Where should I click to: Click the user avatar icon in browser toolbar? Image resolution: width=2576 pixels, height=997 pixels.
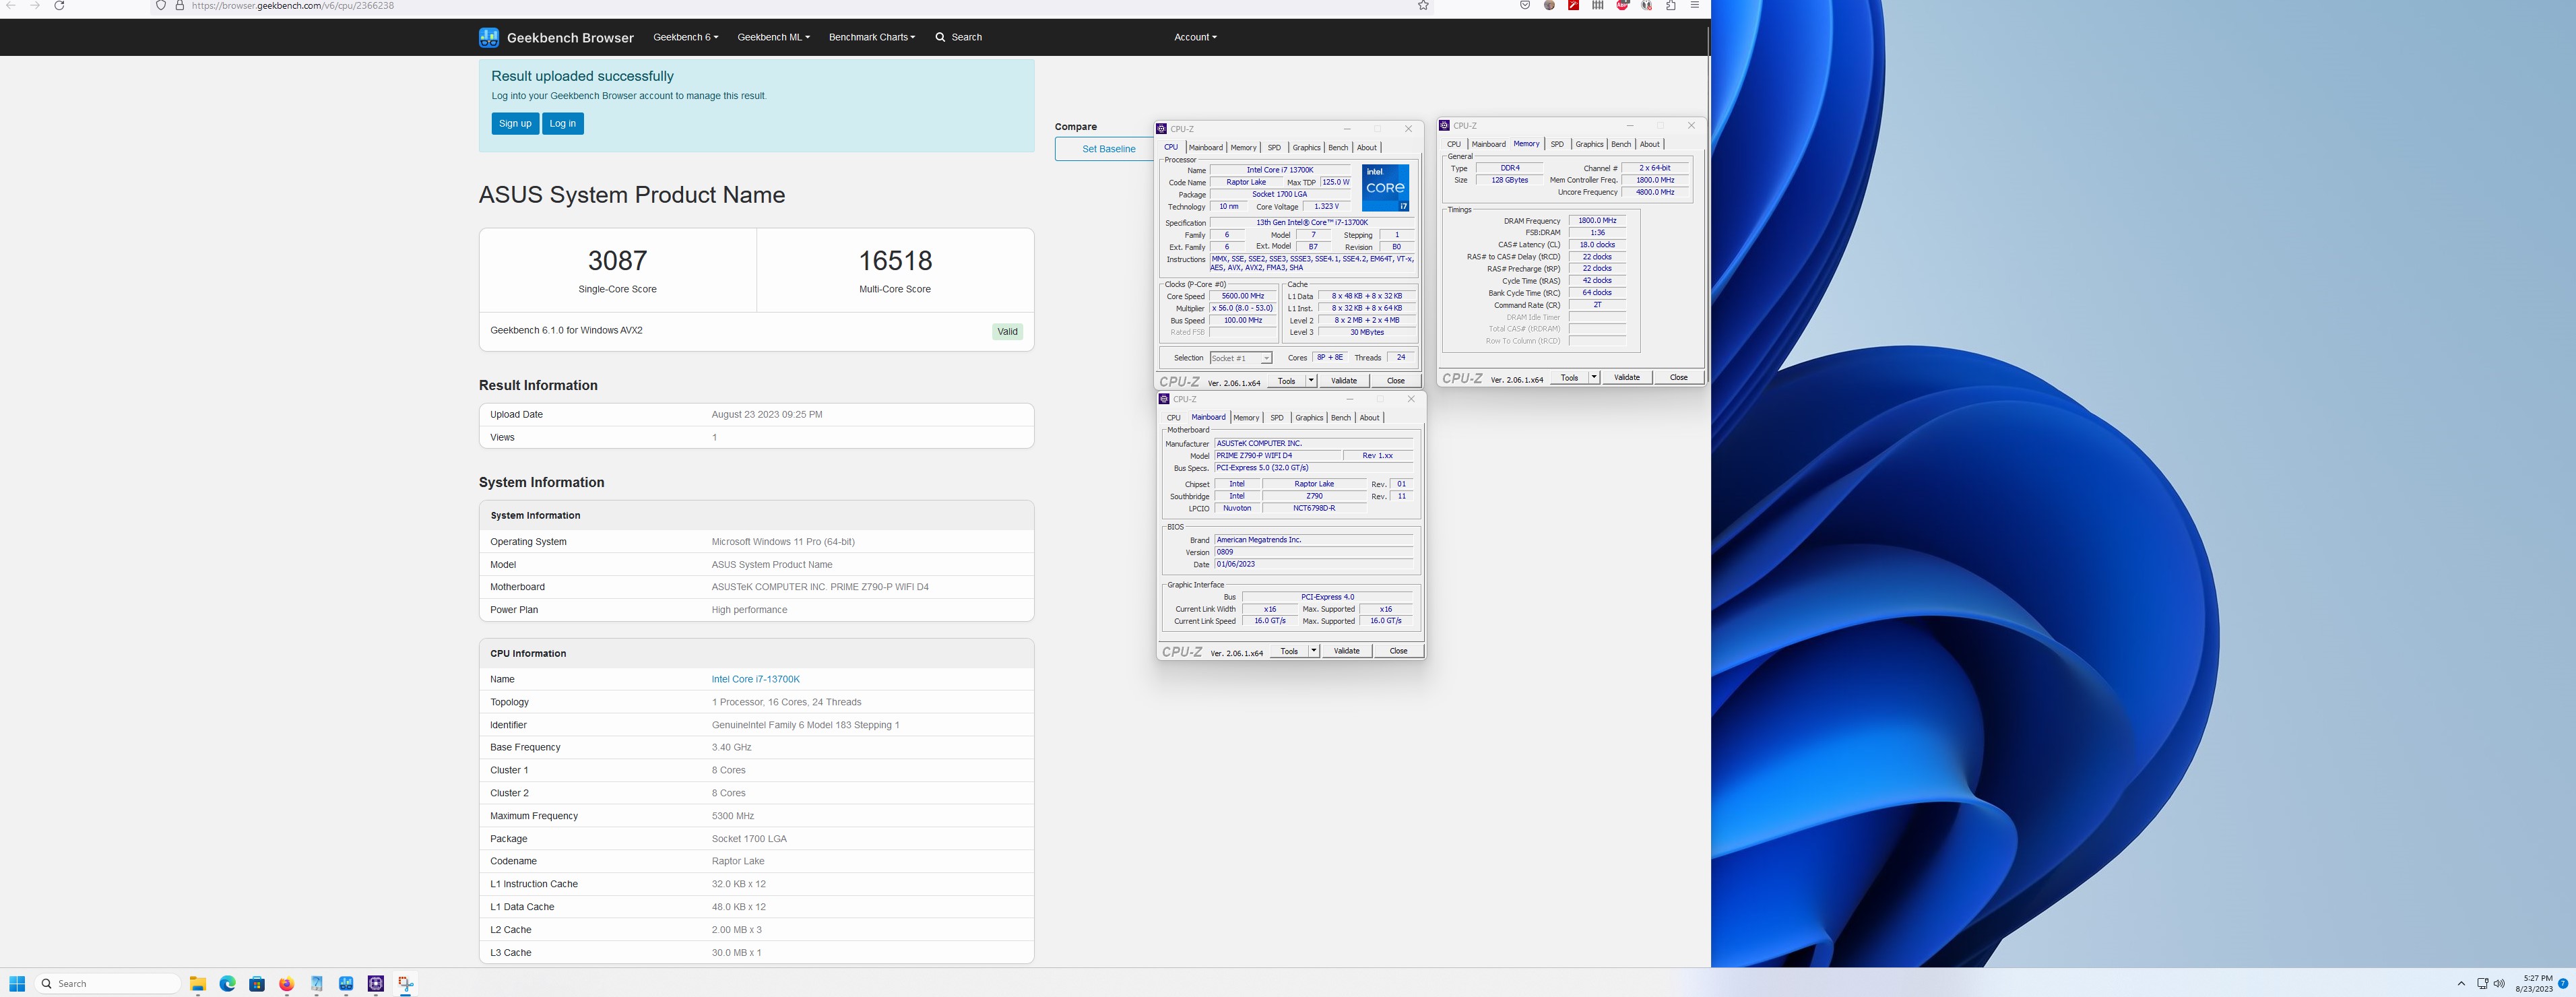[x=1549, y=5]
